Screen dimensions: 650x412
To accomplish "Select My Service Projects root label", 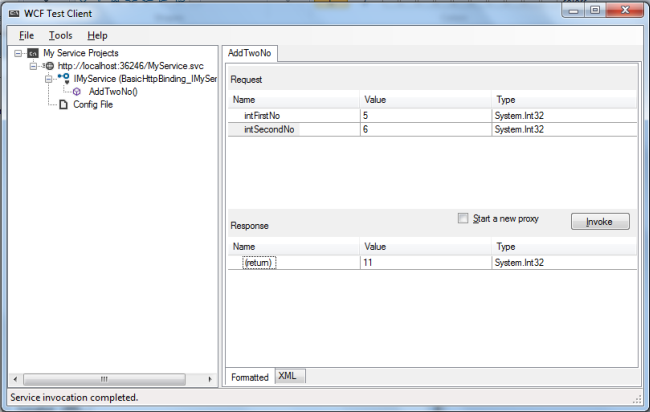I will pyautogui.click(x=81, y=53).
